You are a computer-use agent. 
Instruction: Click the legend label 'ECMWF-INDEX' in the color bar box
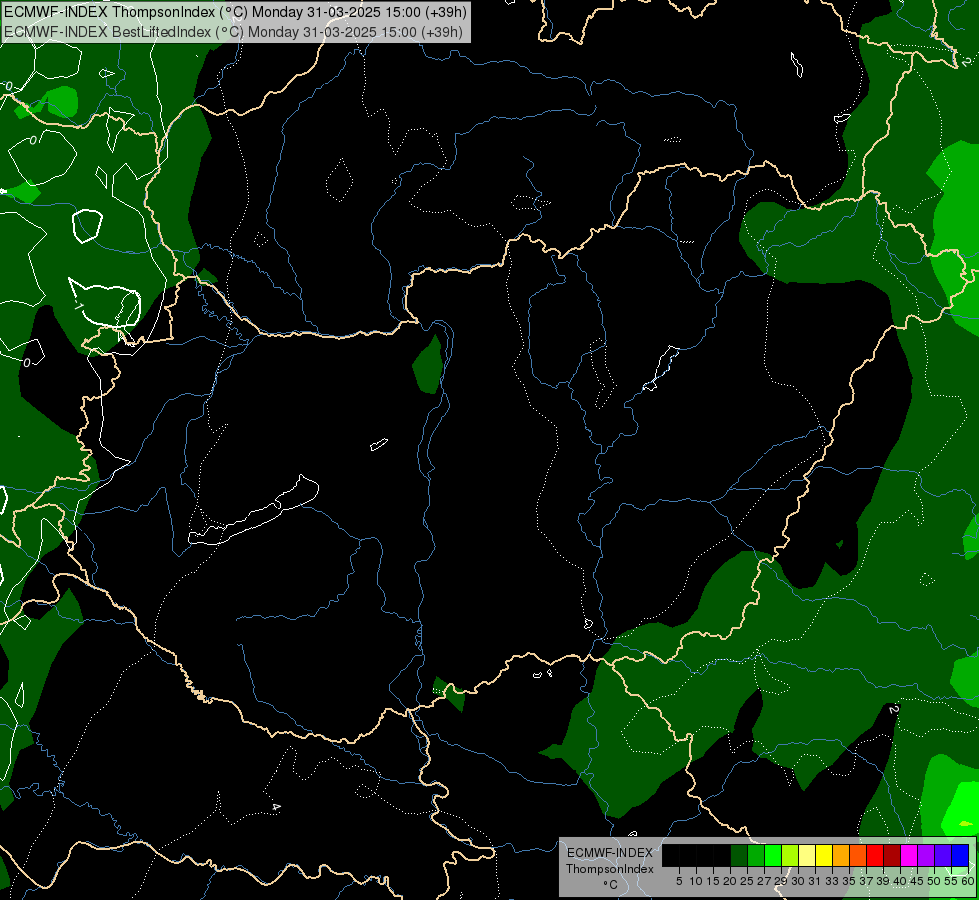tap(610, 853)
